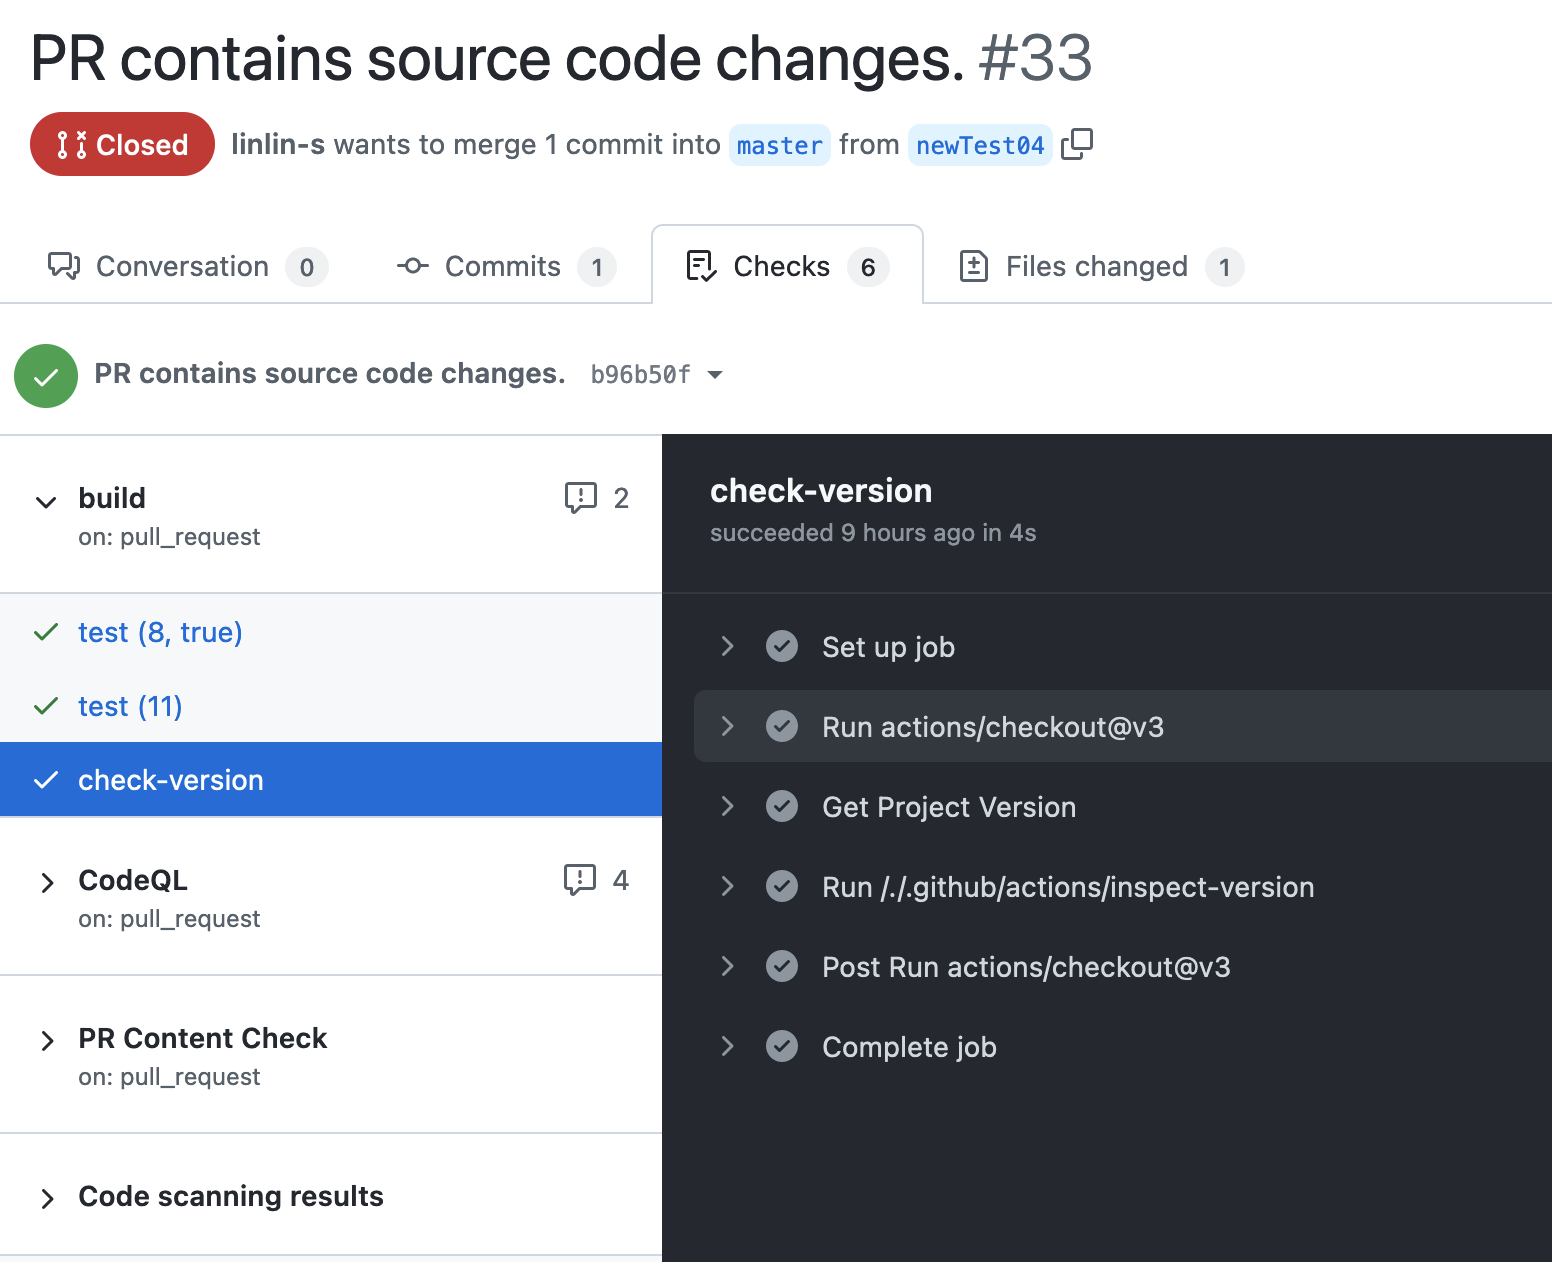Switch to the Conversation tab
The image size is (1552, 1262).
(182, 266)
